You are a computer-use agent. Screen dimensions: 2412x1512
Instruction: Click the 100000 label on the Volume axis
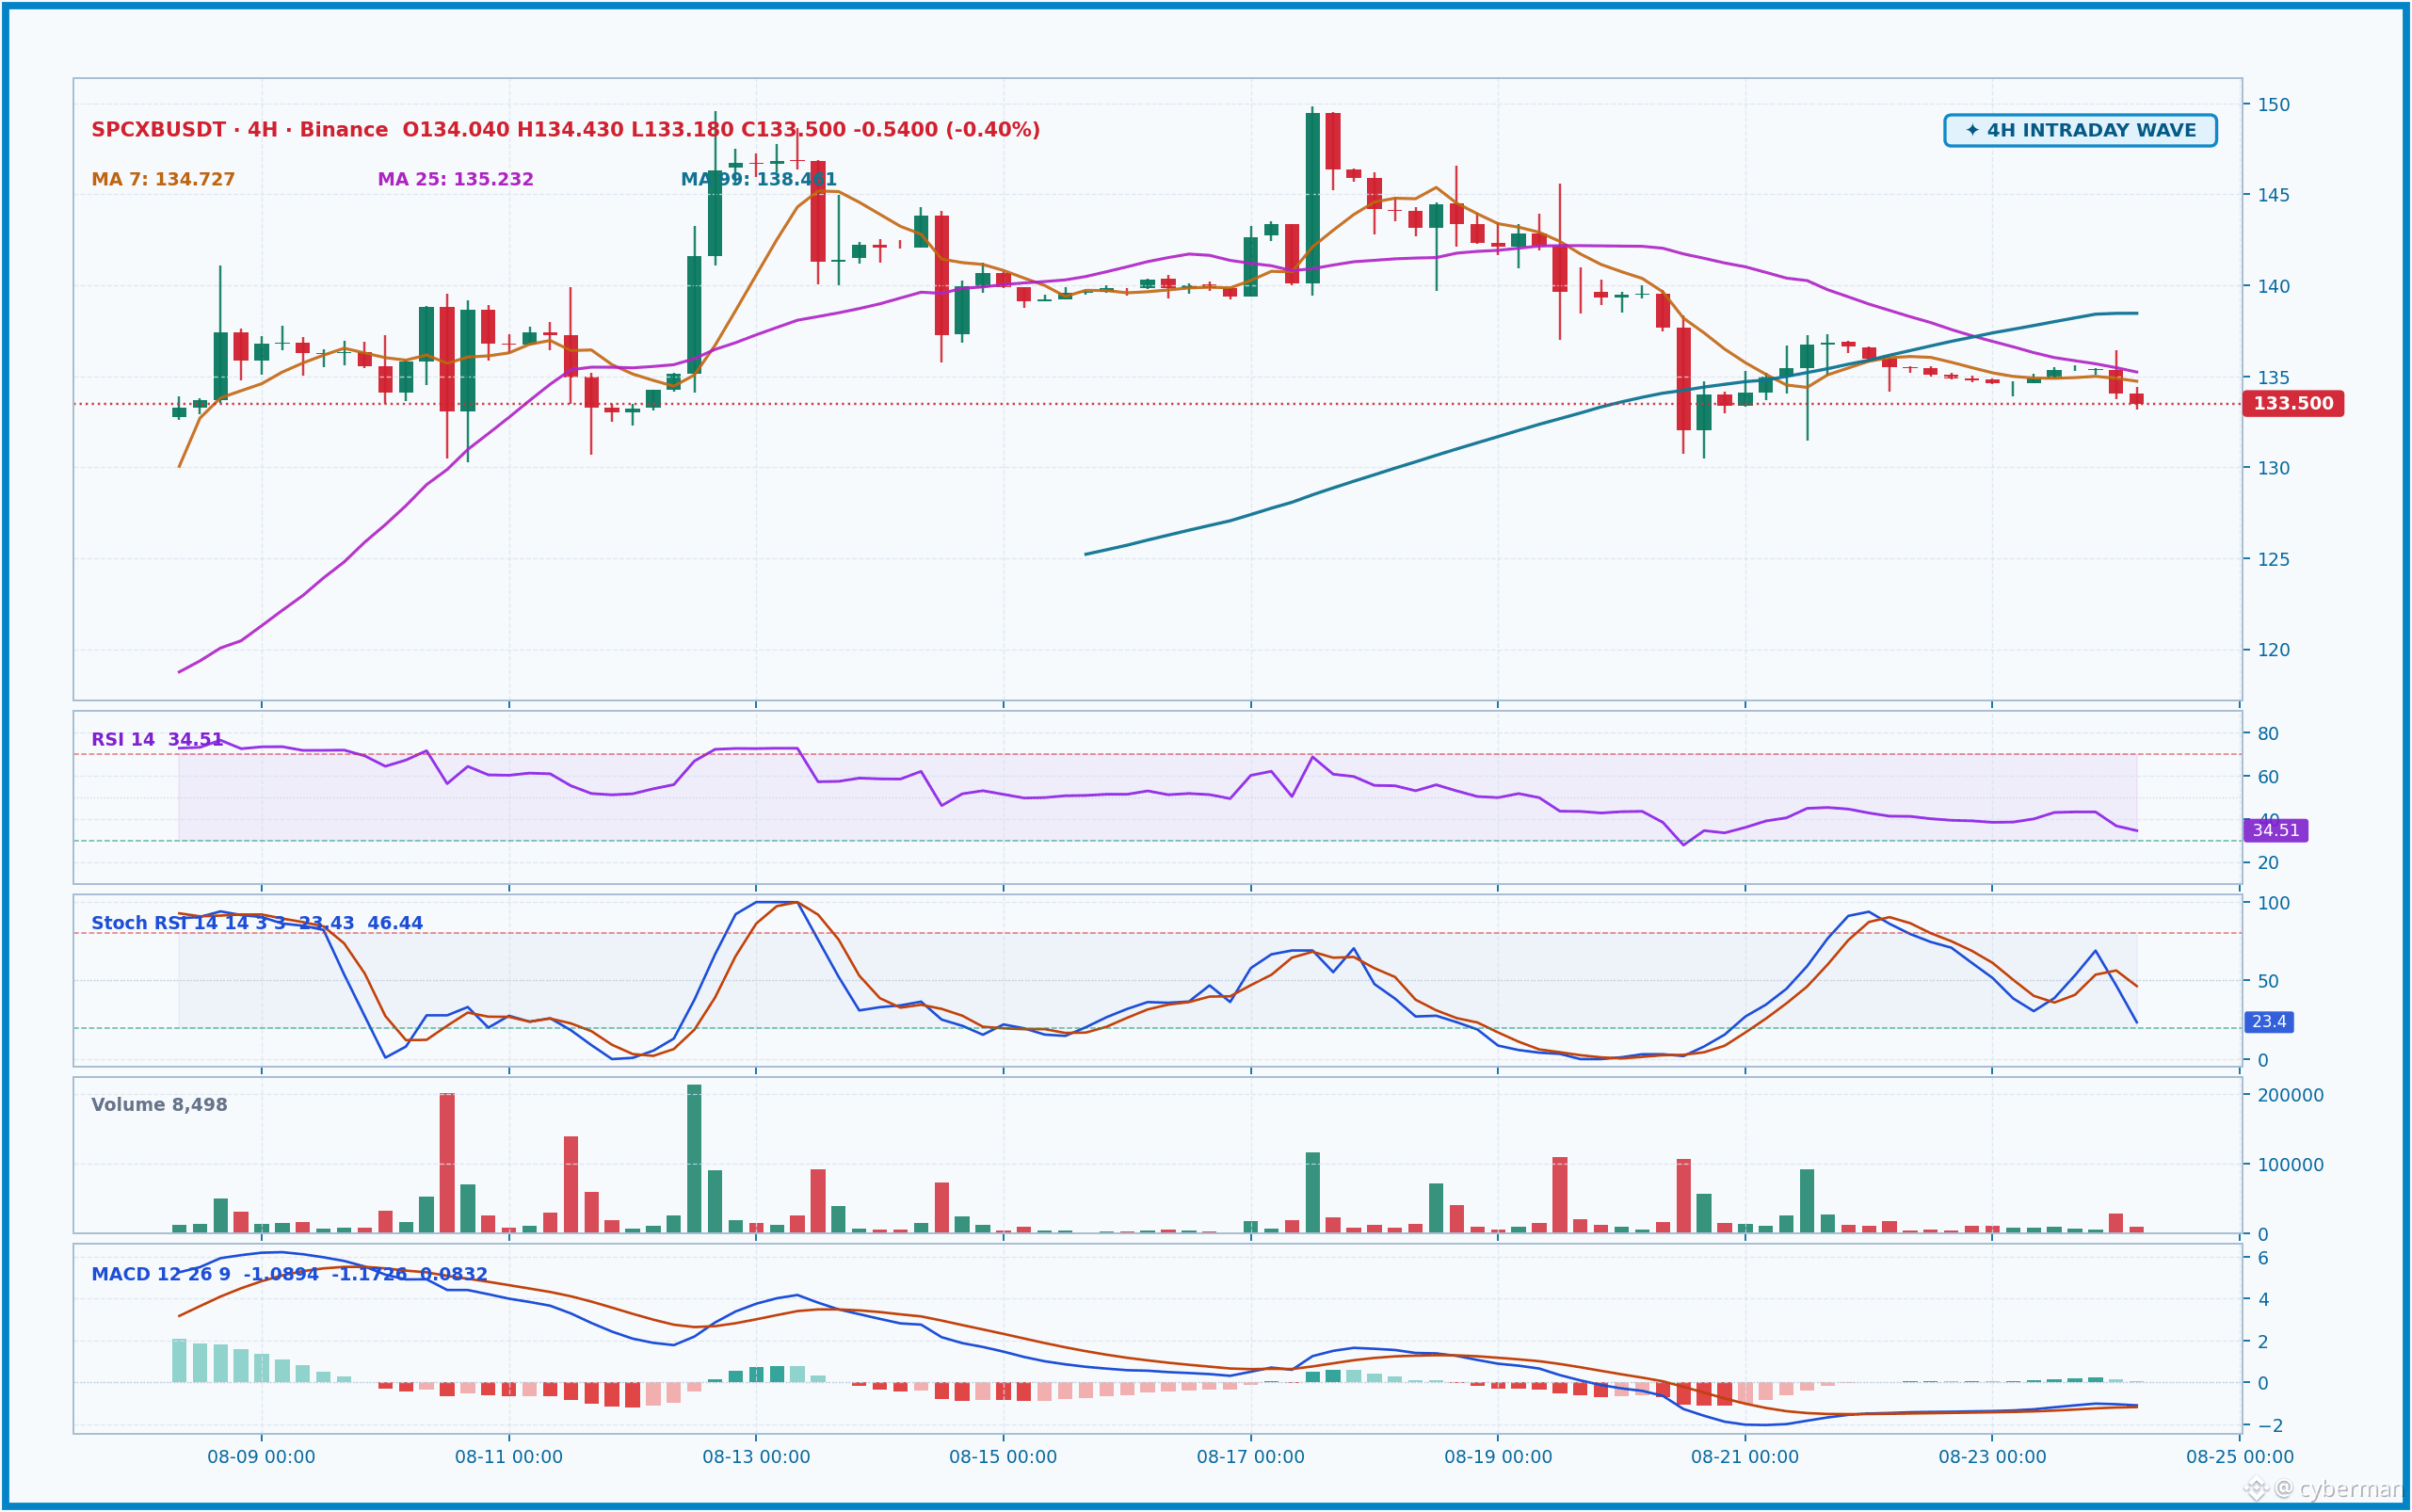point(2290,1165)
